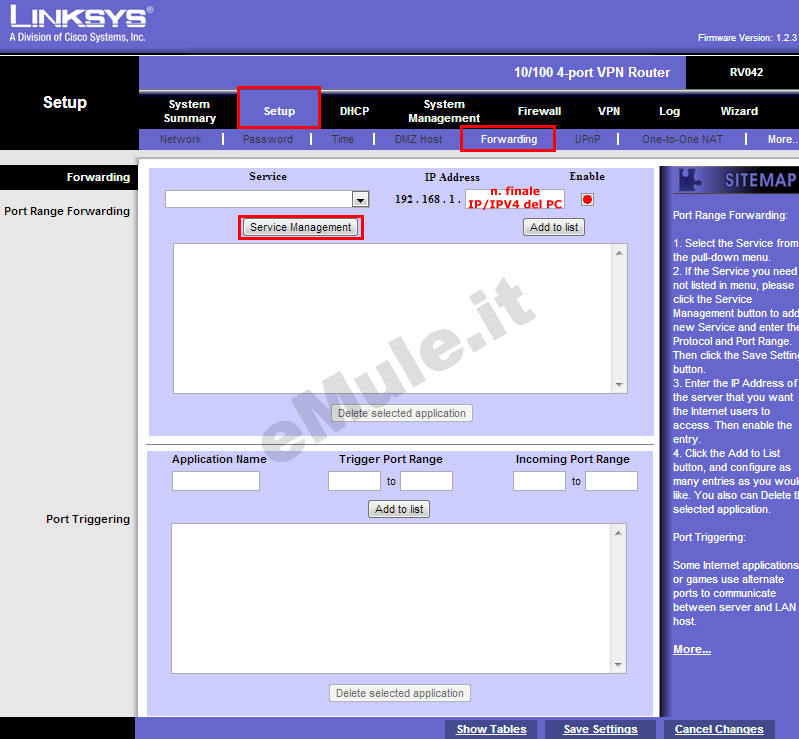This screenshot has height=739, width=799.
Task: Focus the Incoming Port Range start field
Action: click(540, 481)
